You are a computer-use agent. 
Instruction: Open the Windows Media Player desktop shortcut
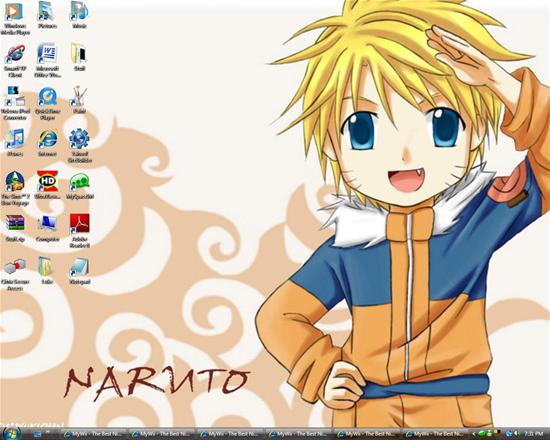pos(15,18)
